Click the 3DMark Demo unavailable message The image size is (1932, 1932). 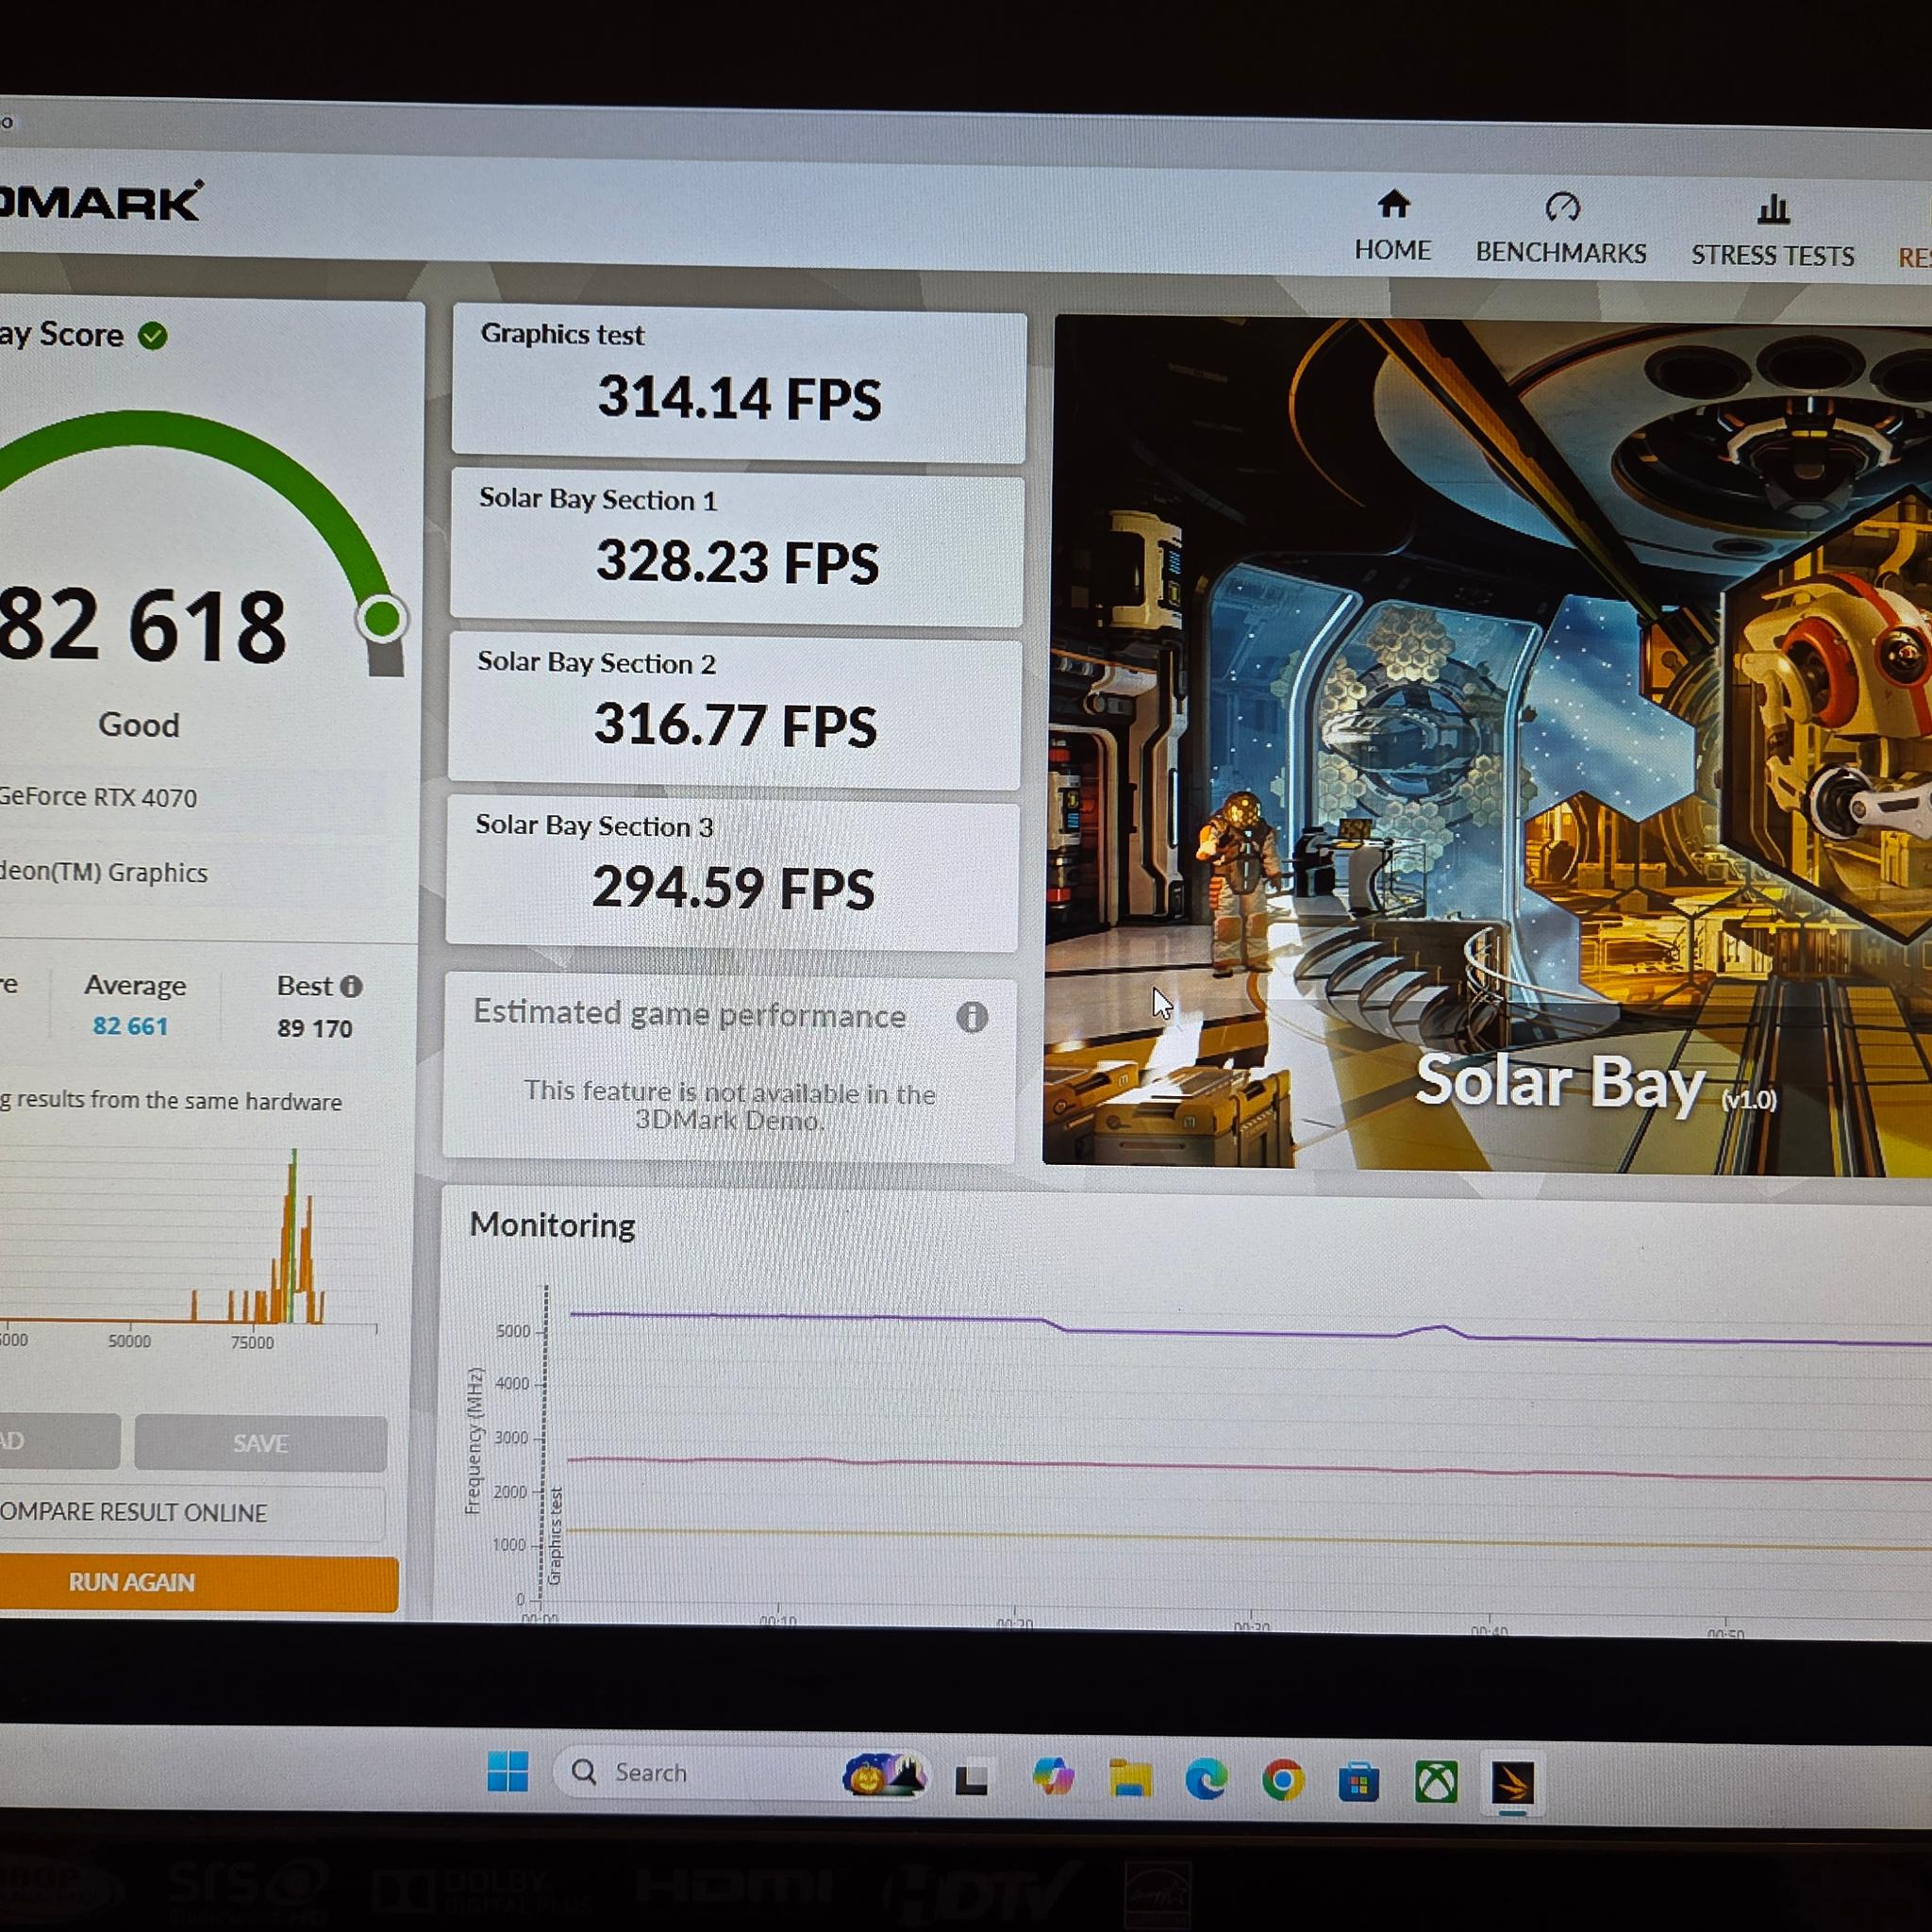729,1105
